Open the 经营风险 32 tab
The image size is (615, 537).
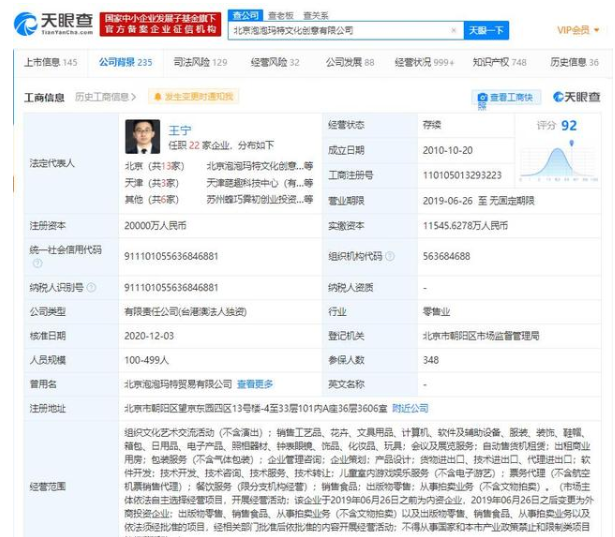(275, 62)
